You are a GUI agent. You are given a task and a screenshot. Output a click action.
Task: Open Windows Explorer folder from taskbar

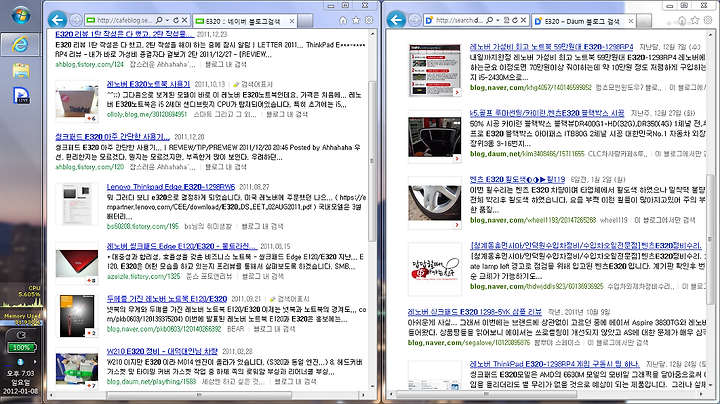pyautogui.click(x=21, y=70)
